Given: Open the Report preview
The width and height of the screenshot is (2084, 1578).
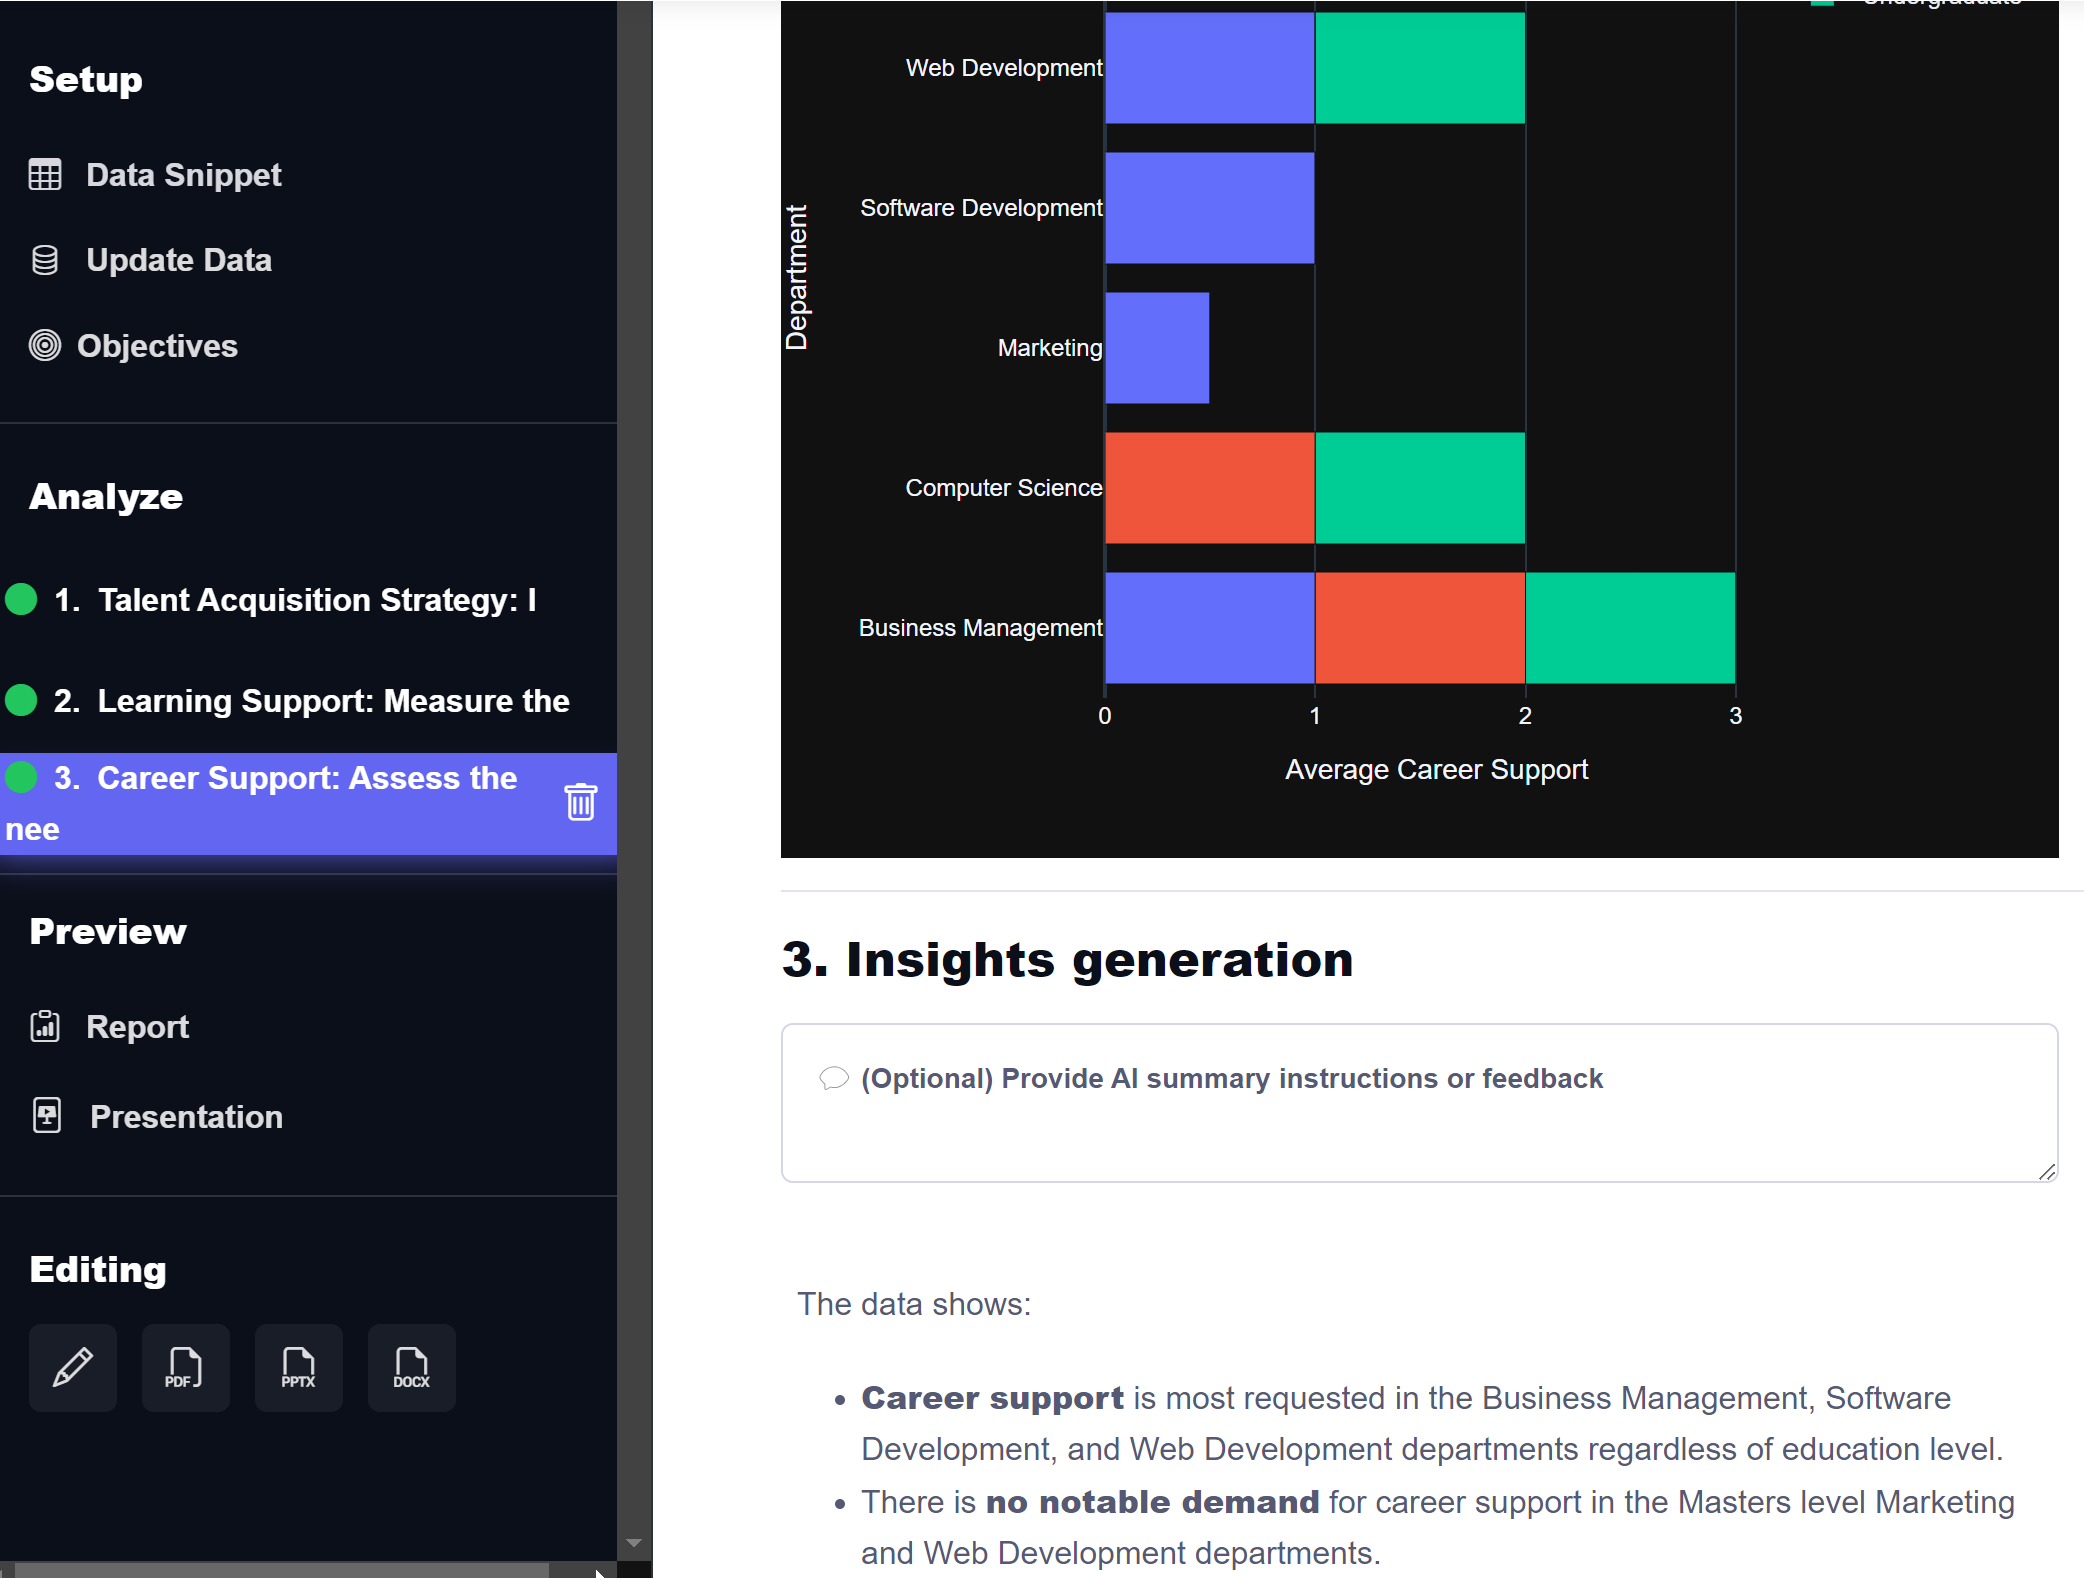Looking at the screenshot, I should click(137, 1027).
